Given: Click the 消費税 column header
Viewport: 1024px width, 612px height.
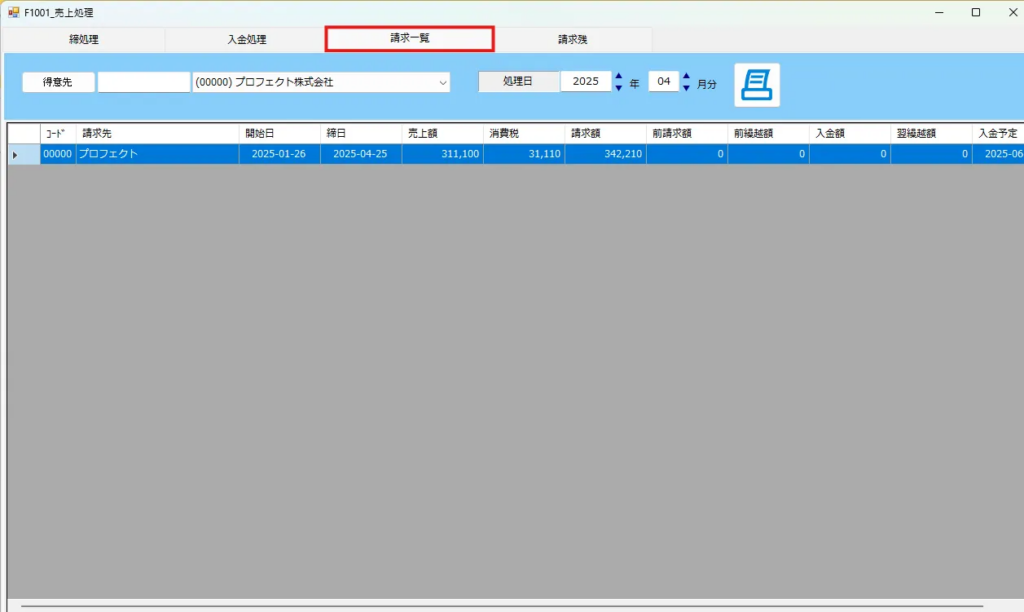Looking at the screenshot, I should pos(524,133).
